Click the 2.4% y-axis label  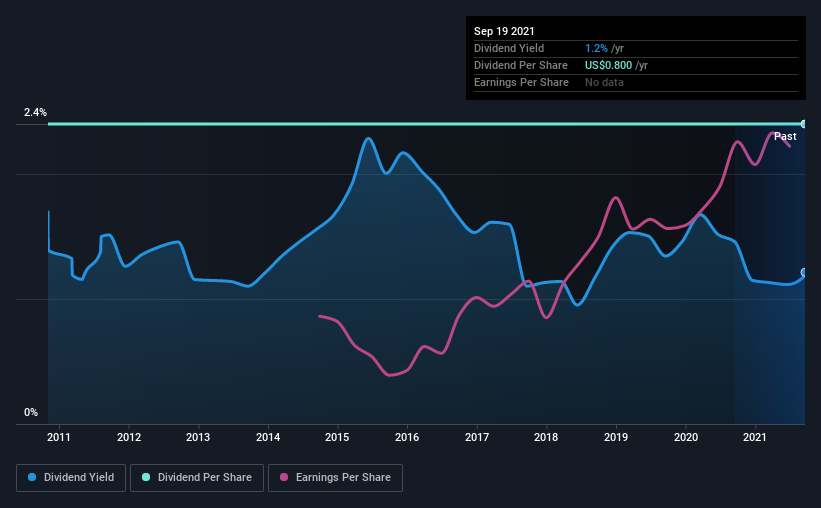click(x=35, y=113)
